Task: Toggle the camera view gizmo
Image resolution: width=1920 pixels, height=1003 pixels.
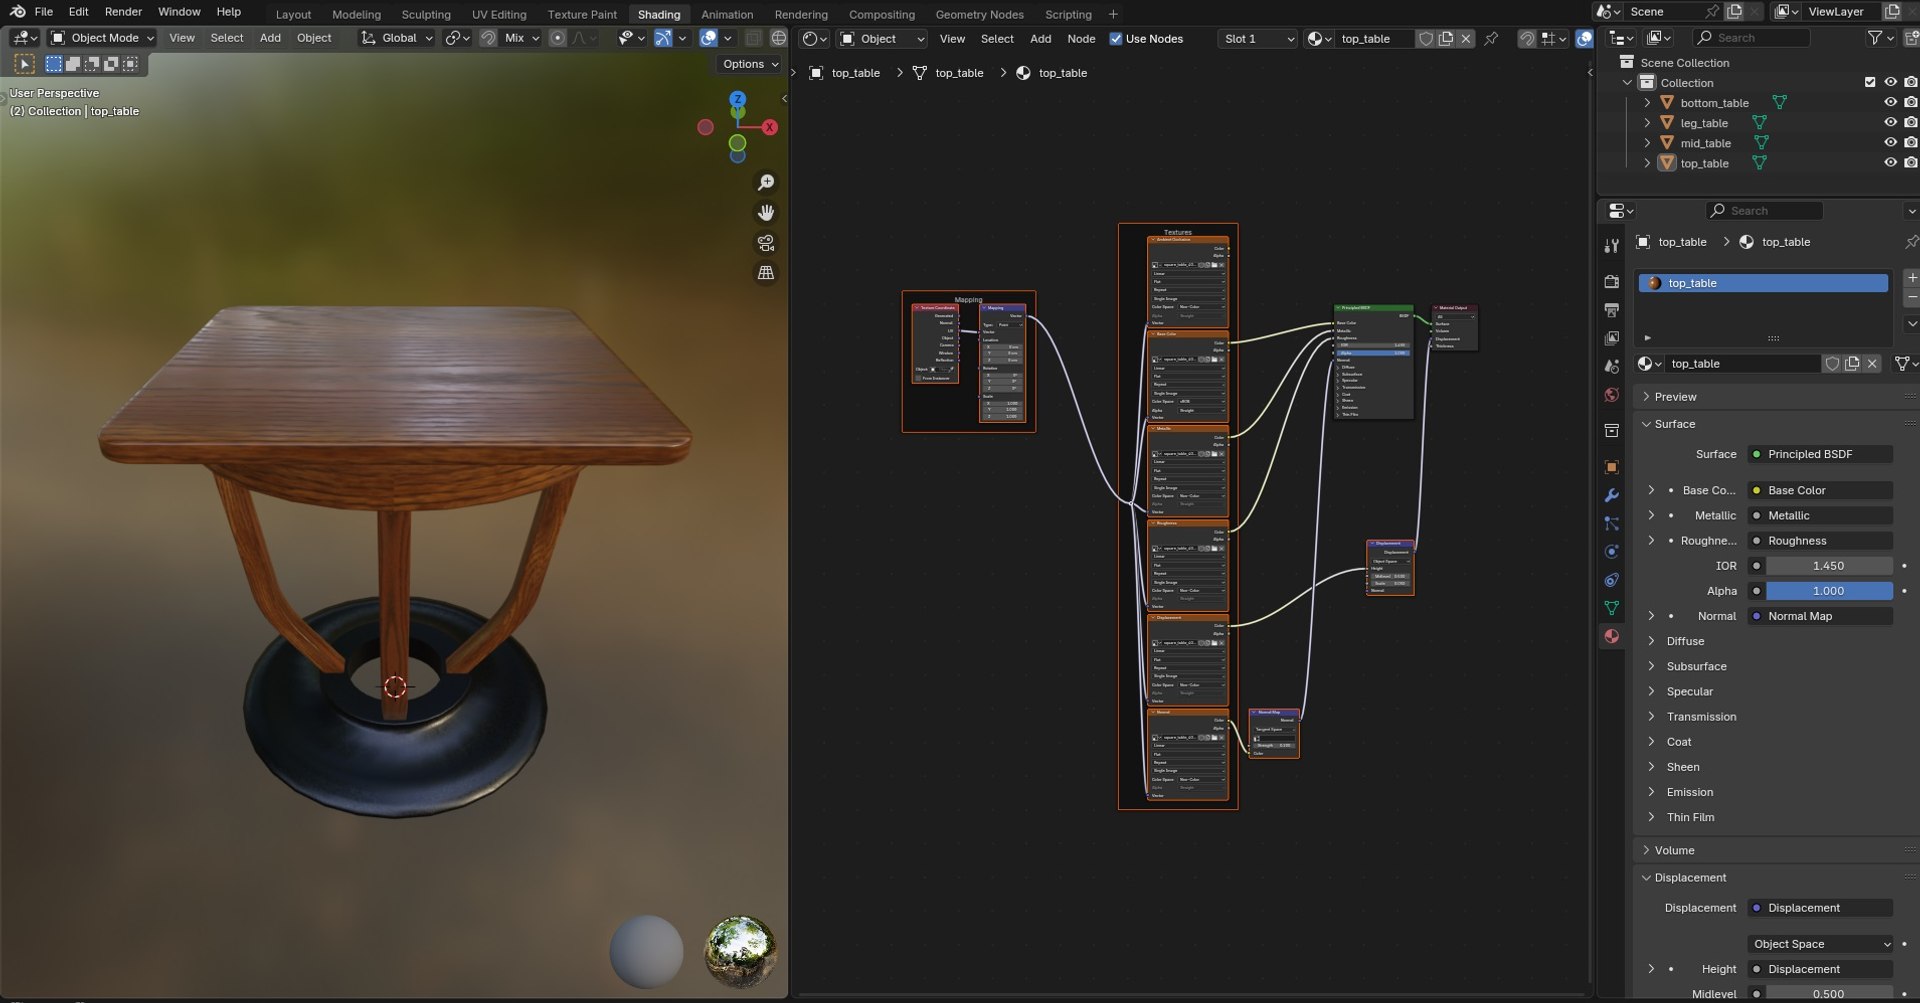Action: [766, 243]
